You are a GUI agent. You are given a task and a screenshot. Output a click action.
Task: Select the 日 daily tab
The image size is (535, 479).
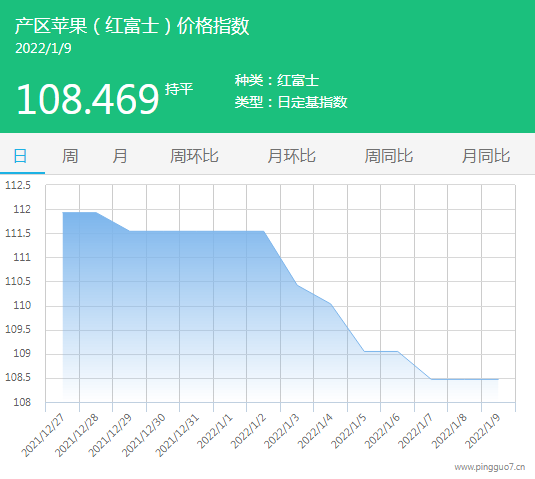[x=20, y=156]
